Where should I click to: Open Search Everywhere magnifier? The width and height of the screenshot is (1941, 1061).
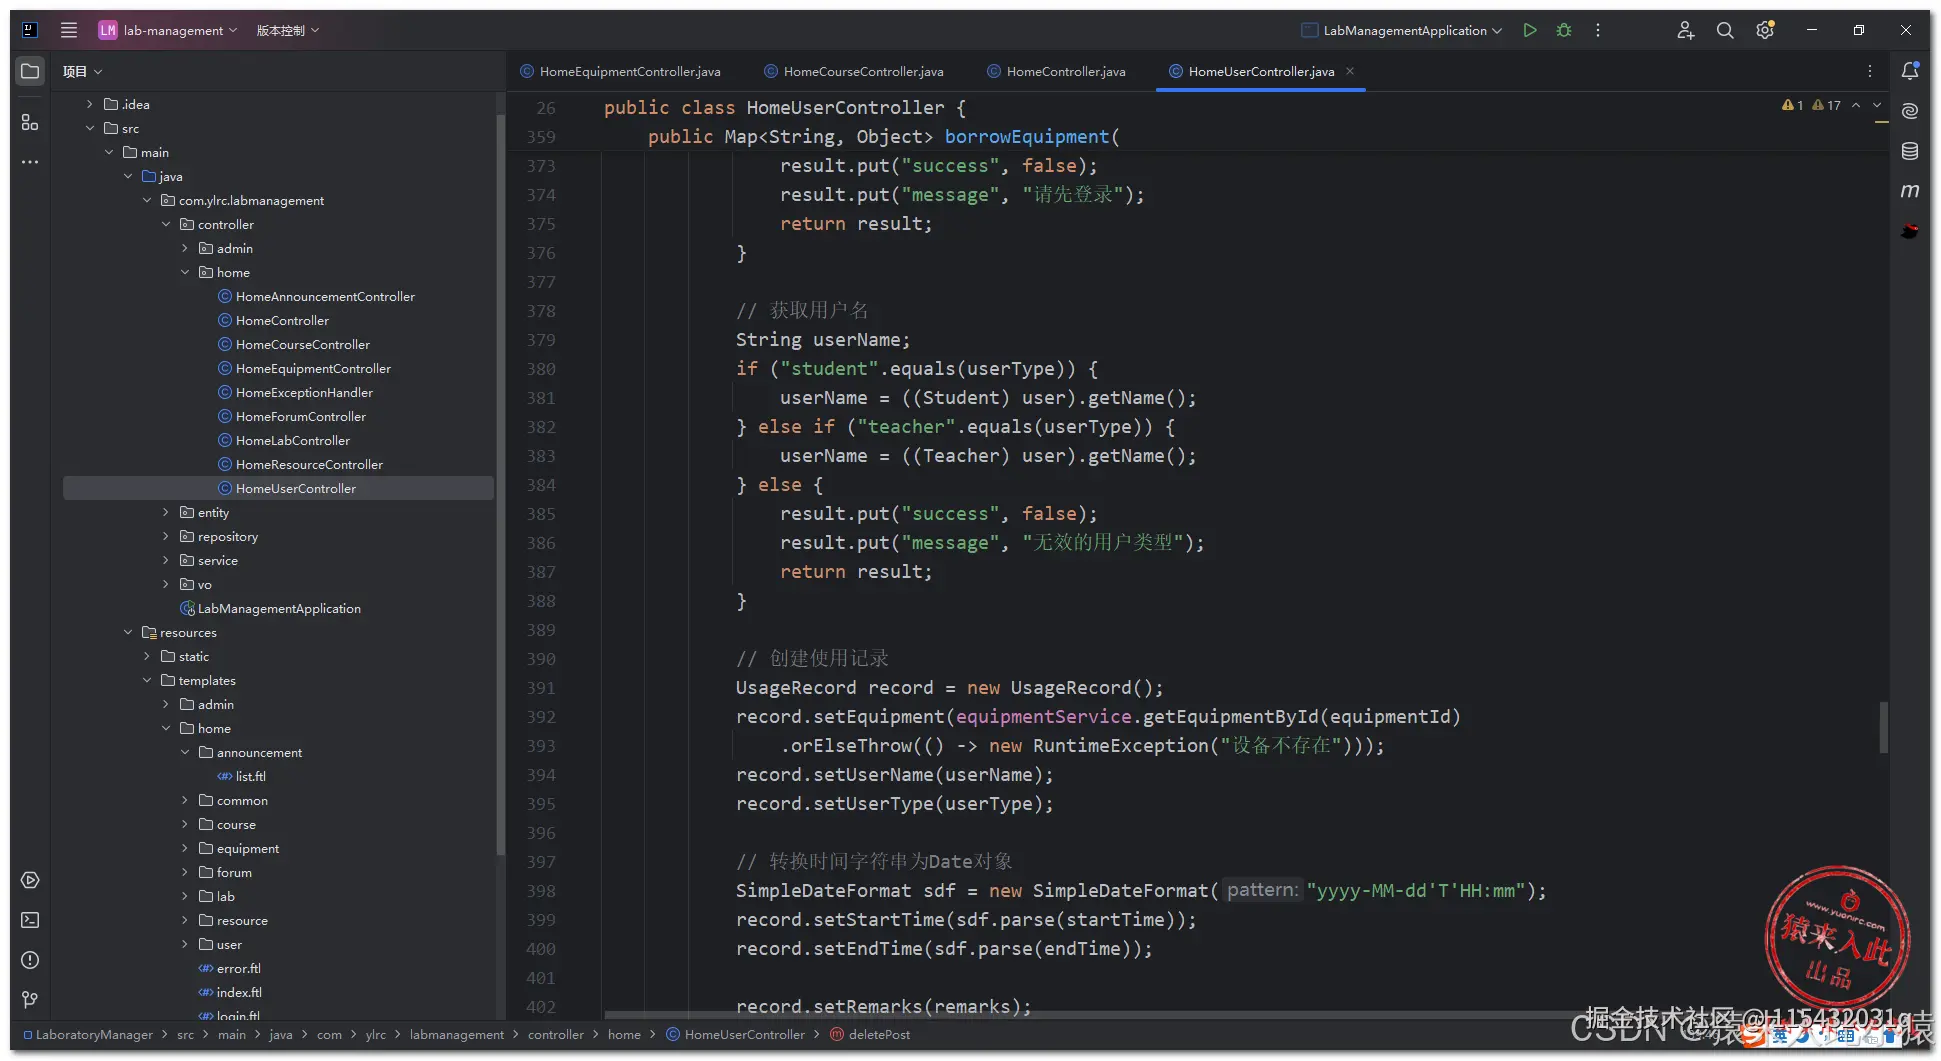click(x=1725, y=30)
